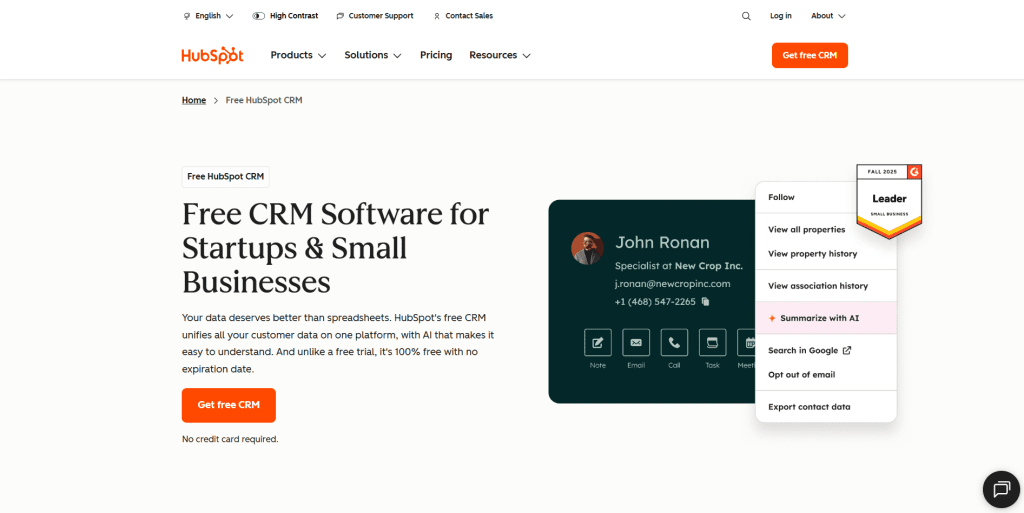
Task: Select Summarize with AI menu entry
Action: (x=819, y=318)
